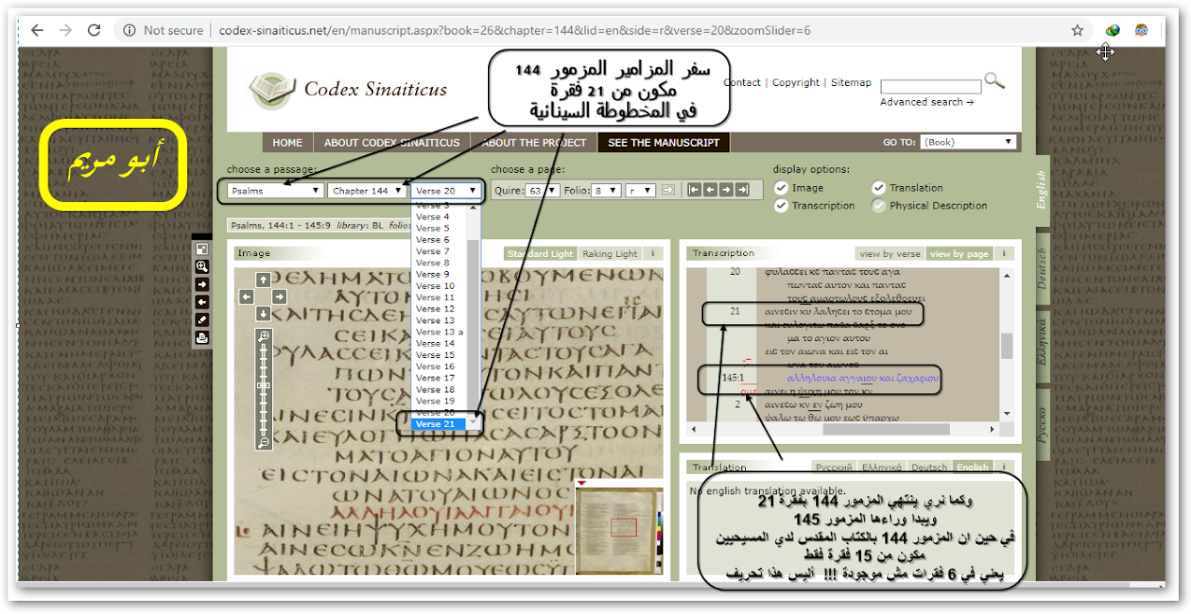Open ABOUT THE PROJECT menu
Viewport: 1191px width, 614px height.
pyautogui.click(x=534, y=143)
